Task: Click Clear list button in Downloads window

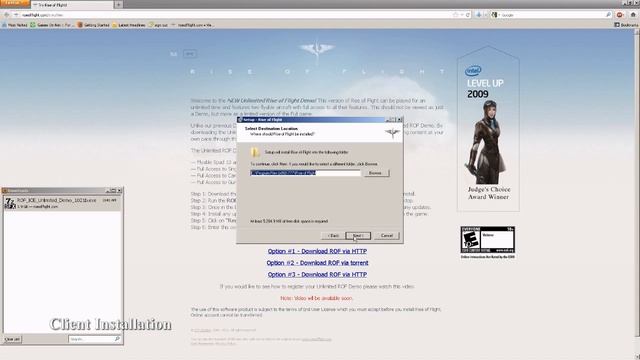Action: [12, 339]
